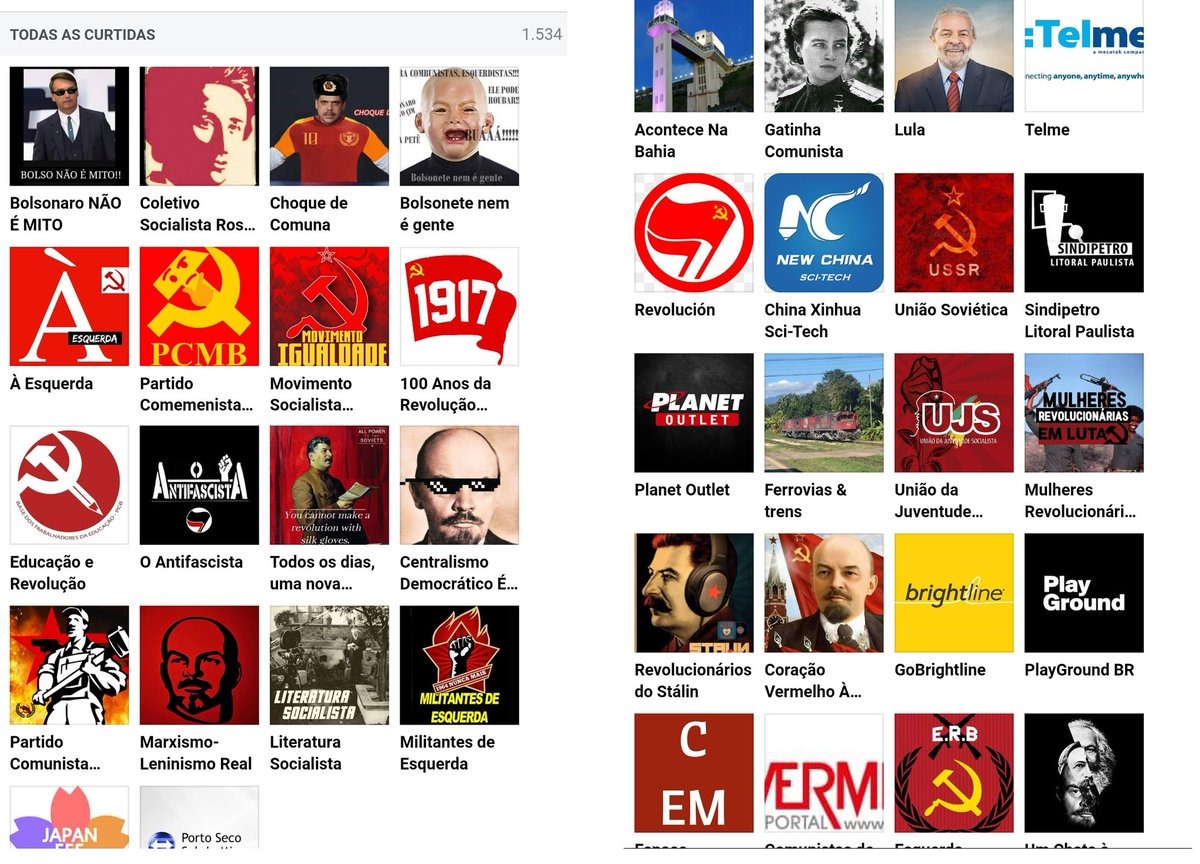Open the Gatinha Comunista page link

[x=804, y=141]
